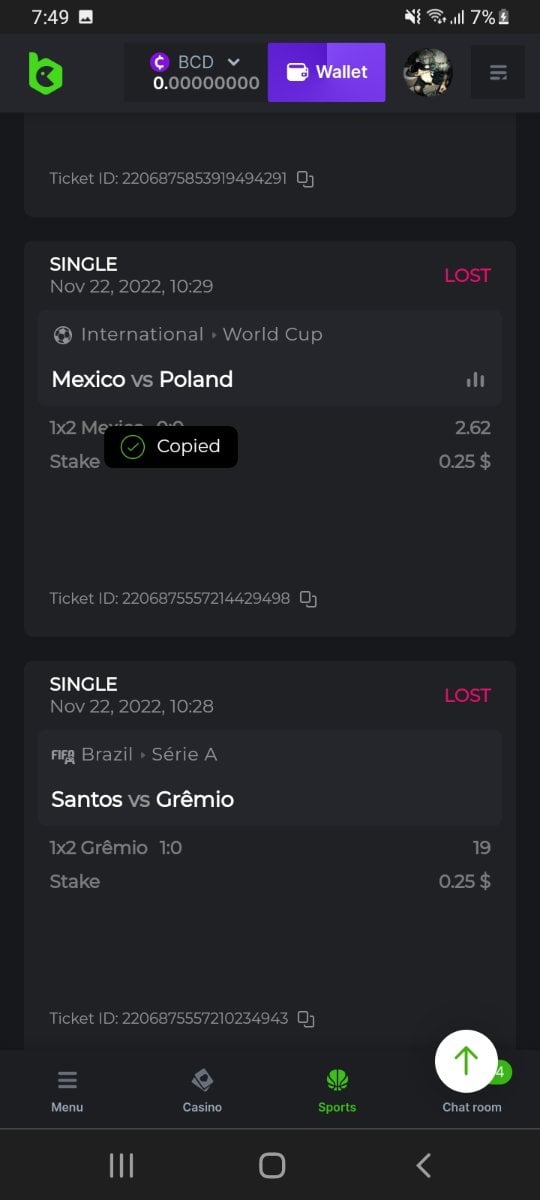
Task: Switch to the Casino tab
Action: point(202,1091)
